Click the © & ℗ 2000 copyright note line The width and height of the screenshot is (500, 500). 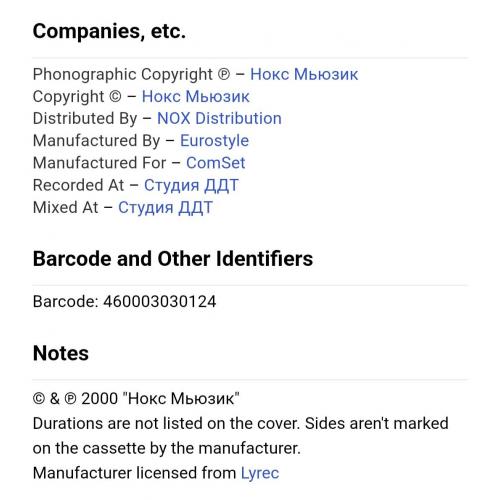(x=136, y=398)
